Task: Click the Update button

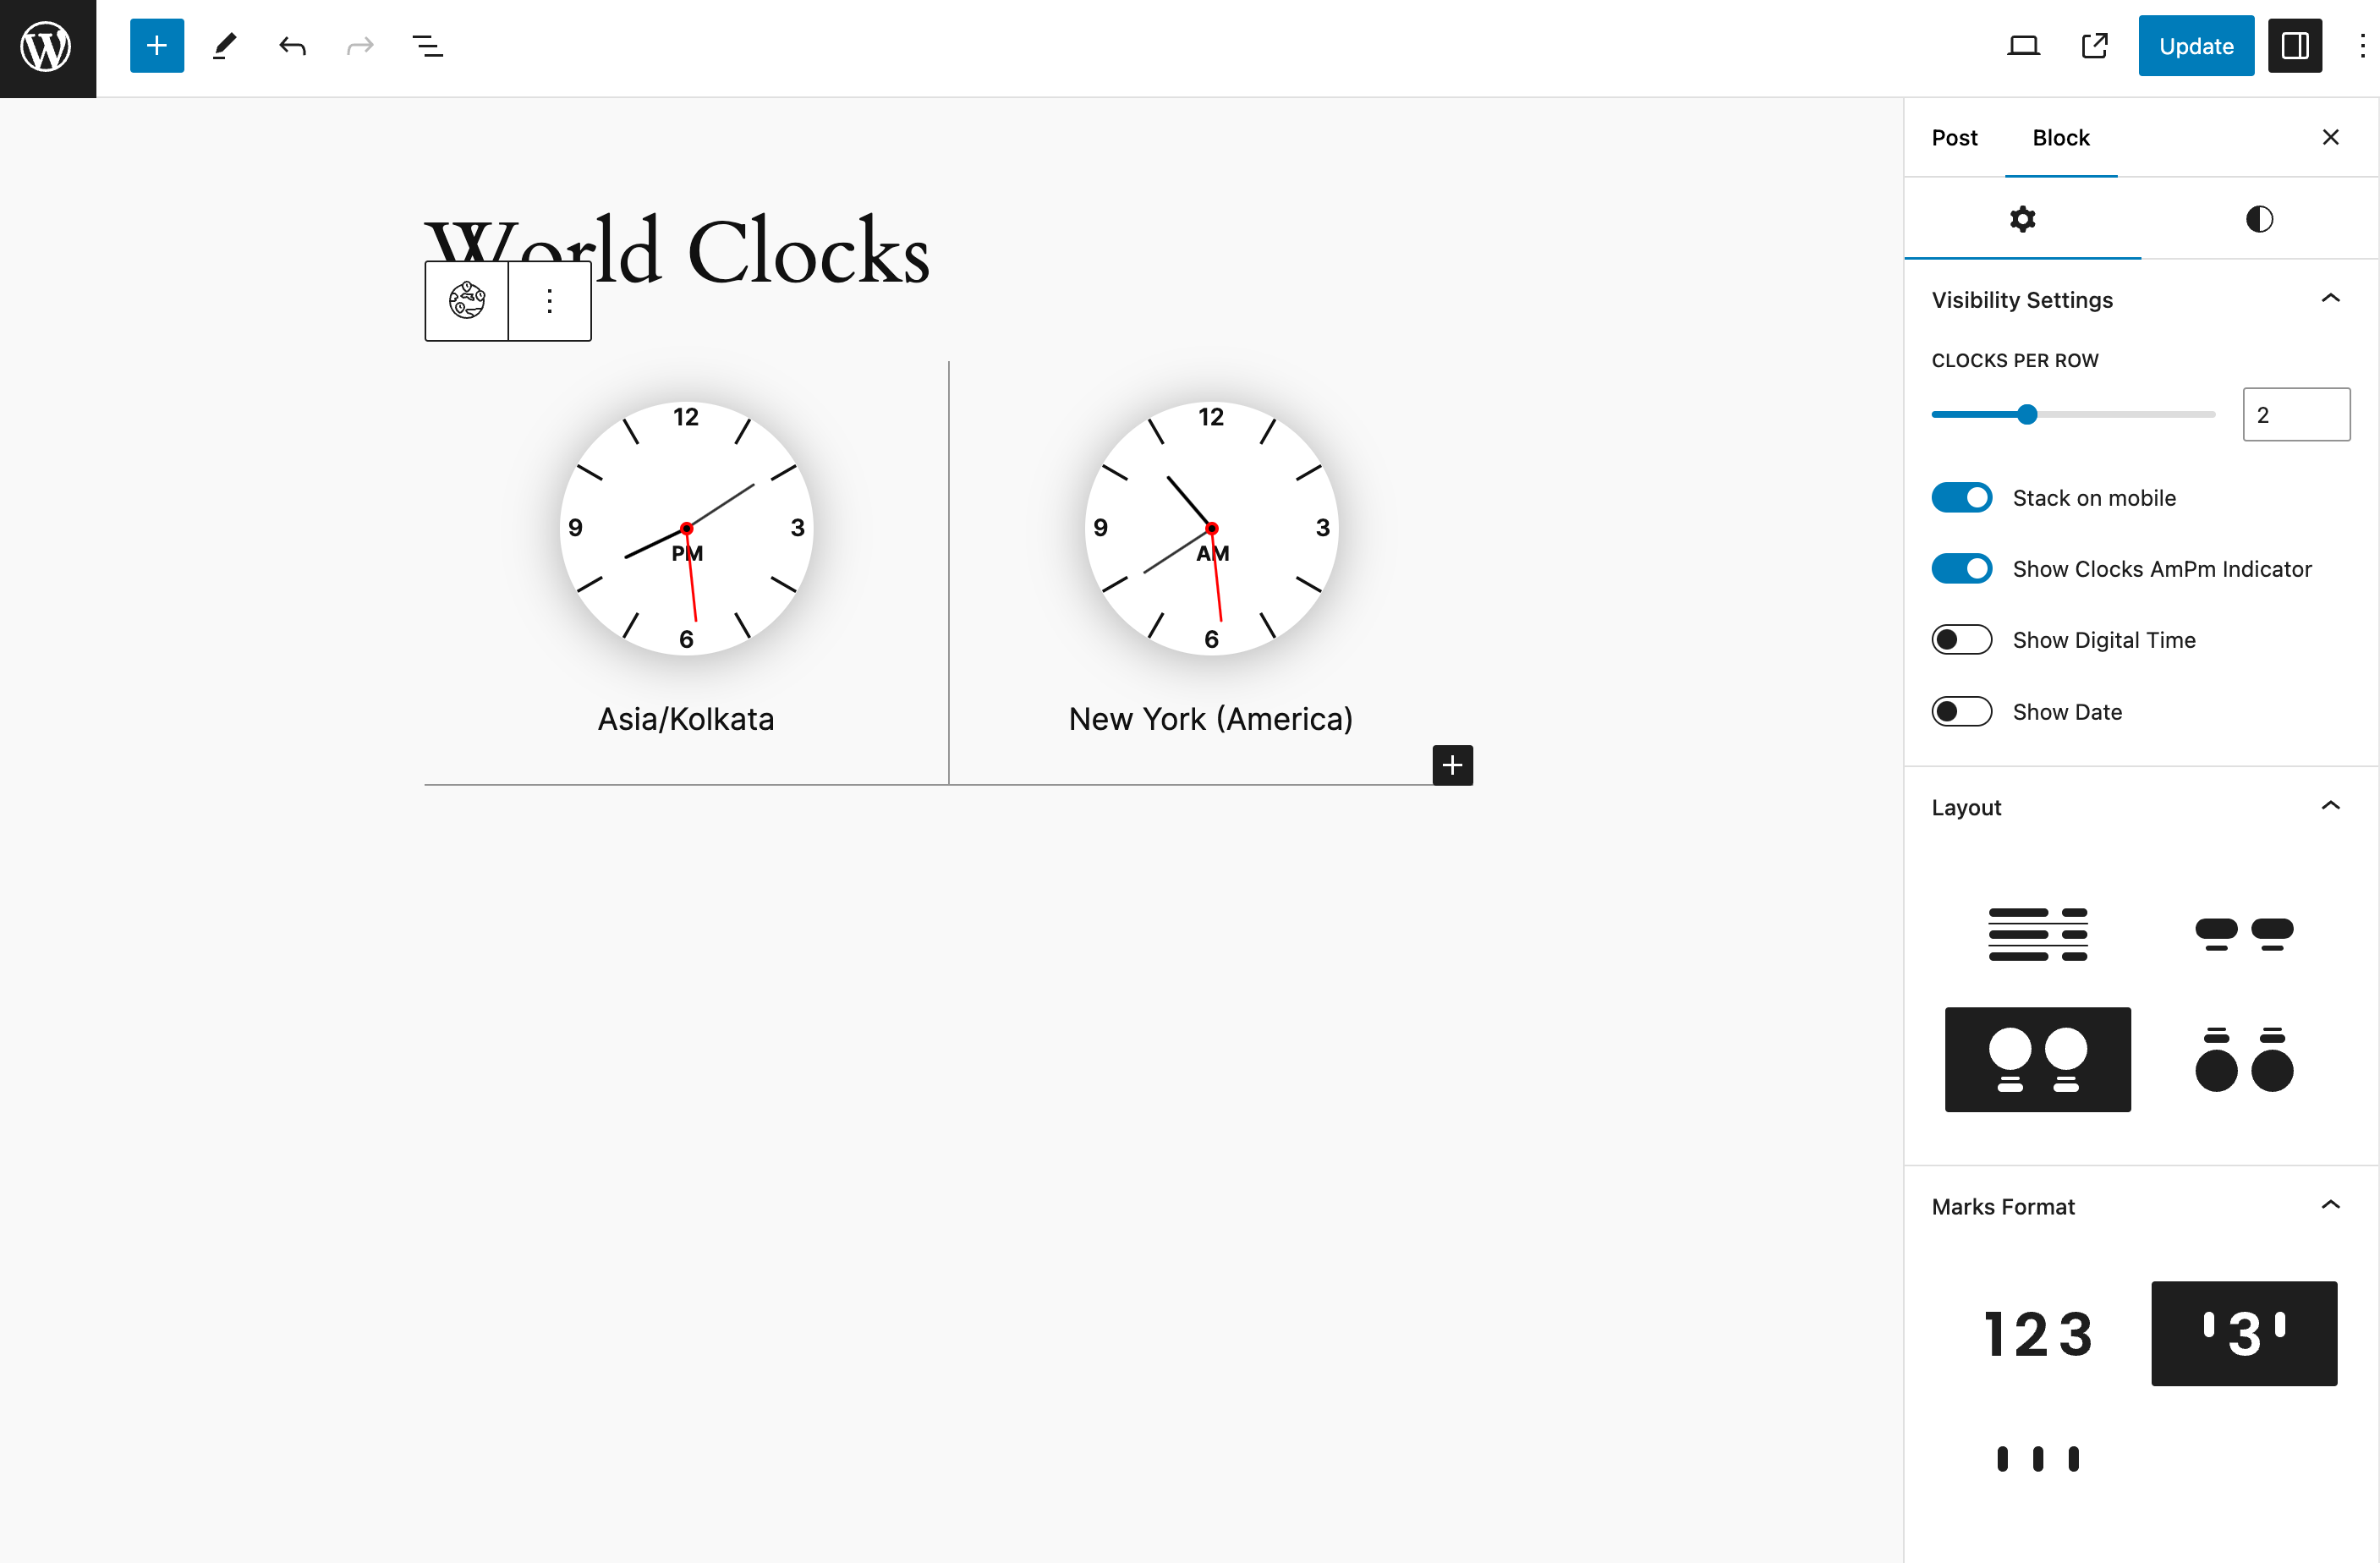Action: (x=2193, y=47)
